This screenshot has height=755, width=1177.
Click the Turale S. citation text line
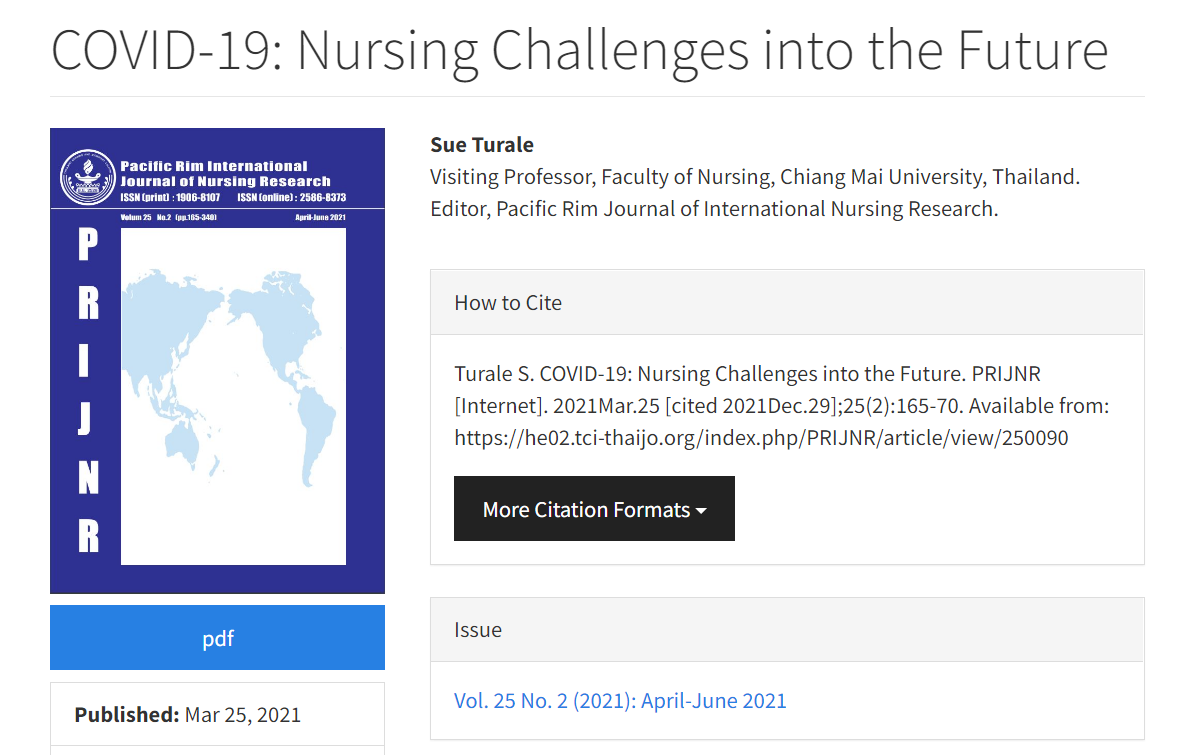[x=748, y=374]
